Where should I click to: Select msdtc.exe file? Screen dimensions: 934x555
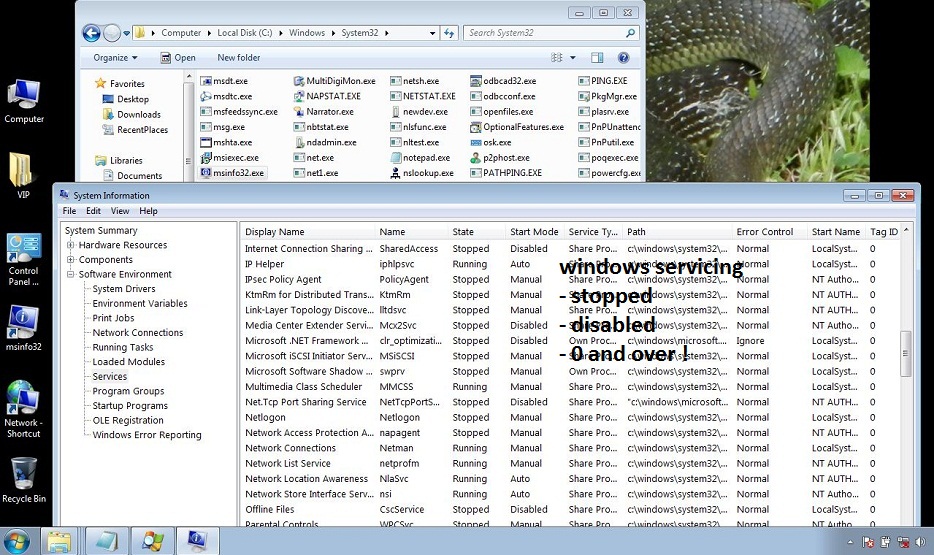(226, 96)
